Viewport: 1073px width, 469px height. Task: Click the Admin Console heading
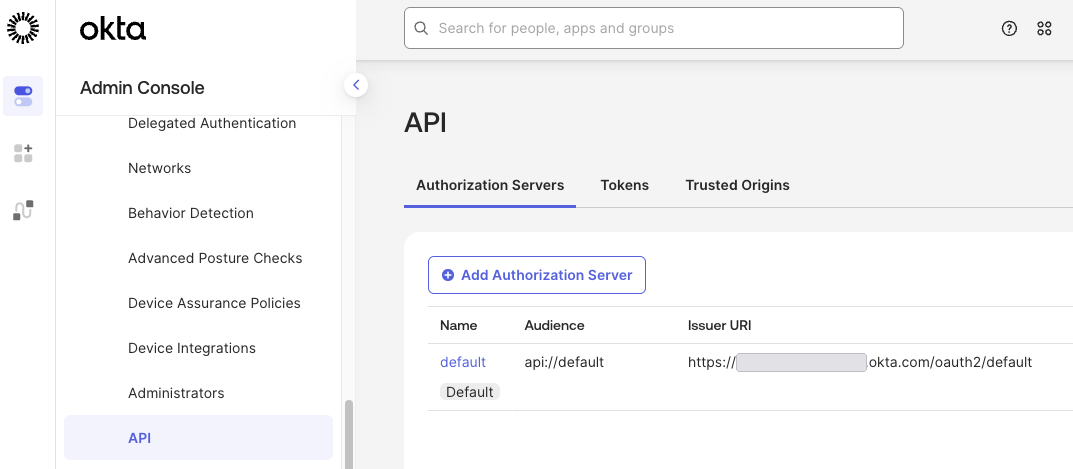(x=142, y=88)
